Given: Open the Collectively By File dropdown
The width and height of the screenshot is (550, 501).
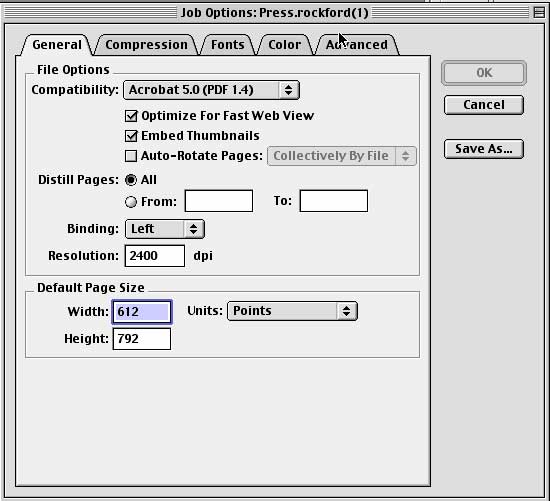Looking at the screenshot, I should click(x=342, y=156).
